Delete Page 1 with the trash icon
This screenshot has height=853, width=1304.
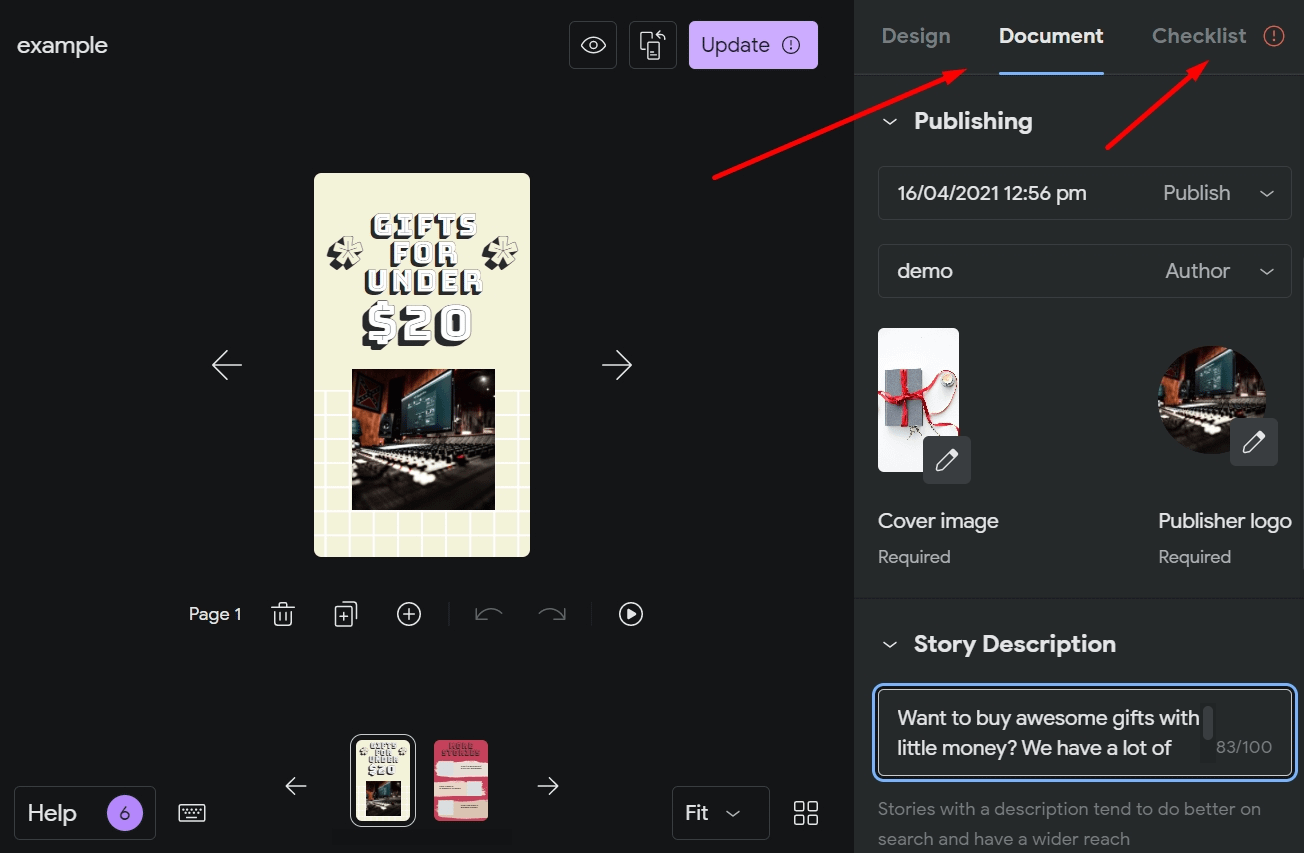coord(283,614)
